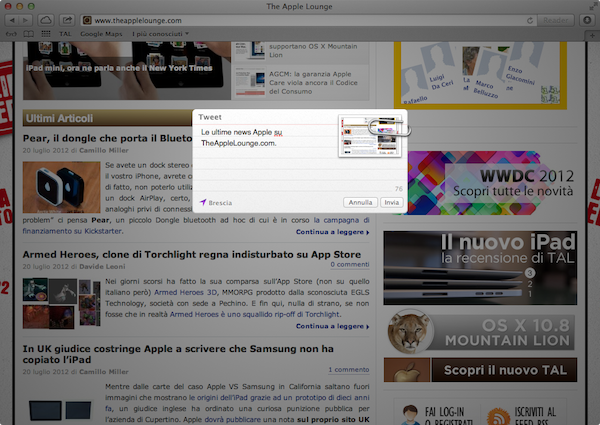Viewport: 600px width, 425px height.
Task: Add a new tab with plus button
Action: click(592, 36)
